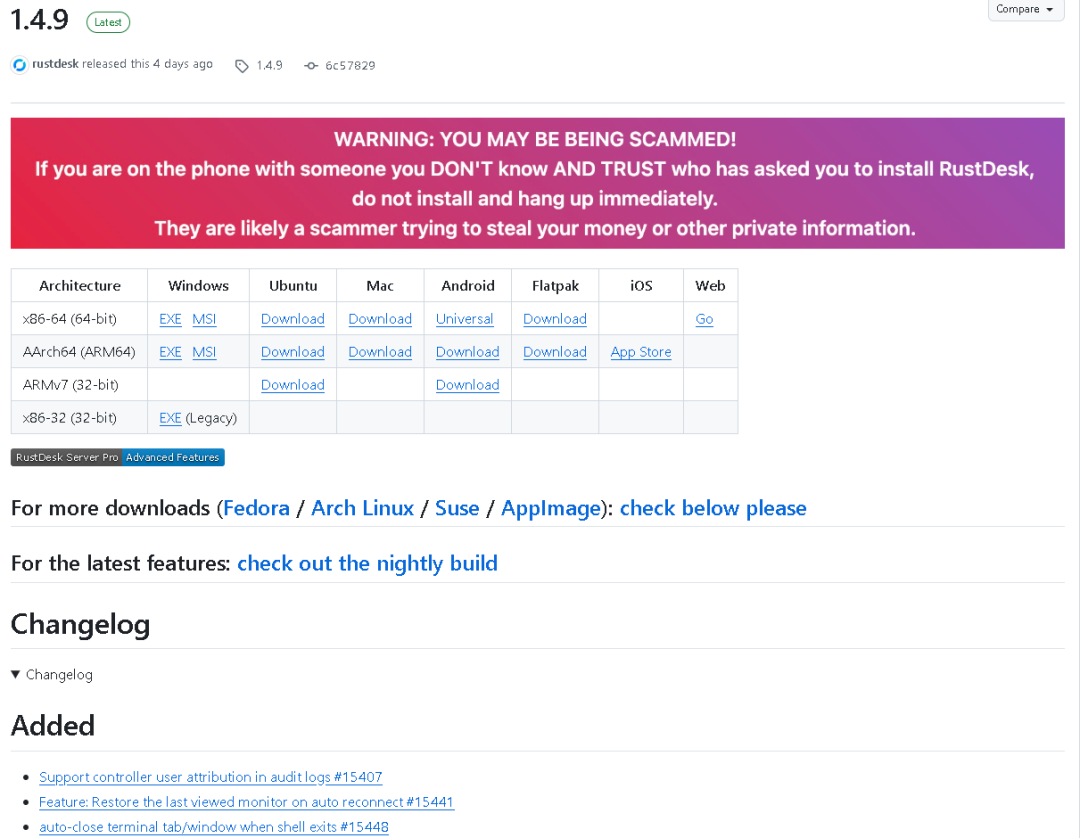Click the Android column header
Screen dimensions: 1080x838
coord(468,286)
